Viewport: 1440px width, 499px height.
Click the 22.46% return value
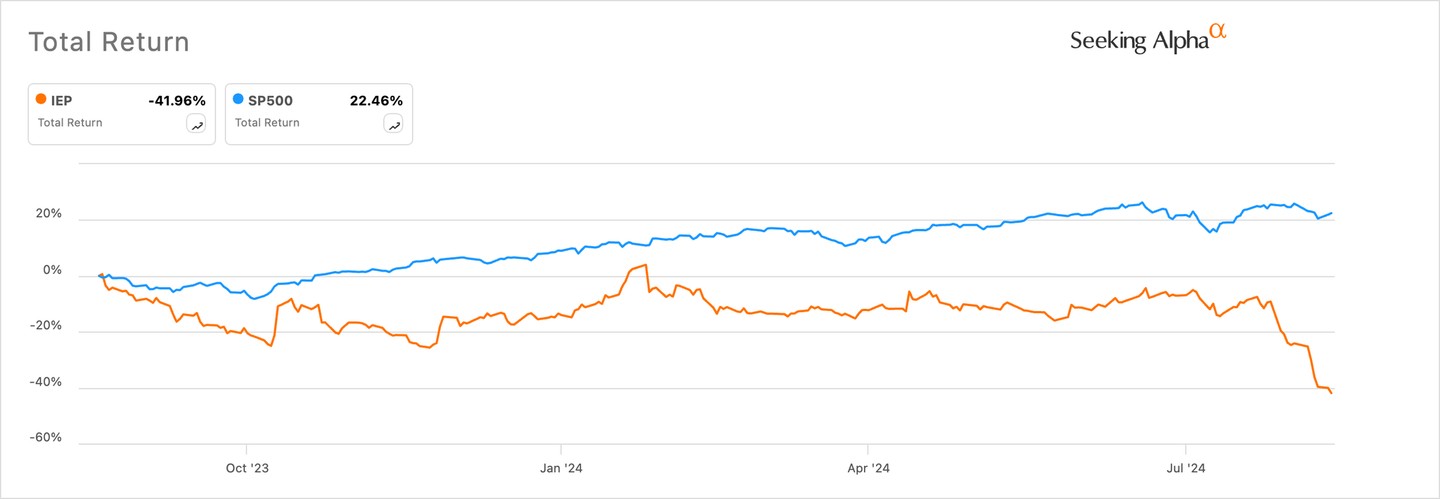point(375,100)
